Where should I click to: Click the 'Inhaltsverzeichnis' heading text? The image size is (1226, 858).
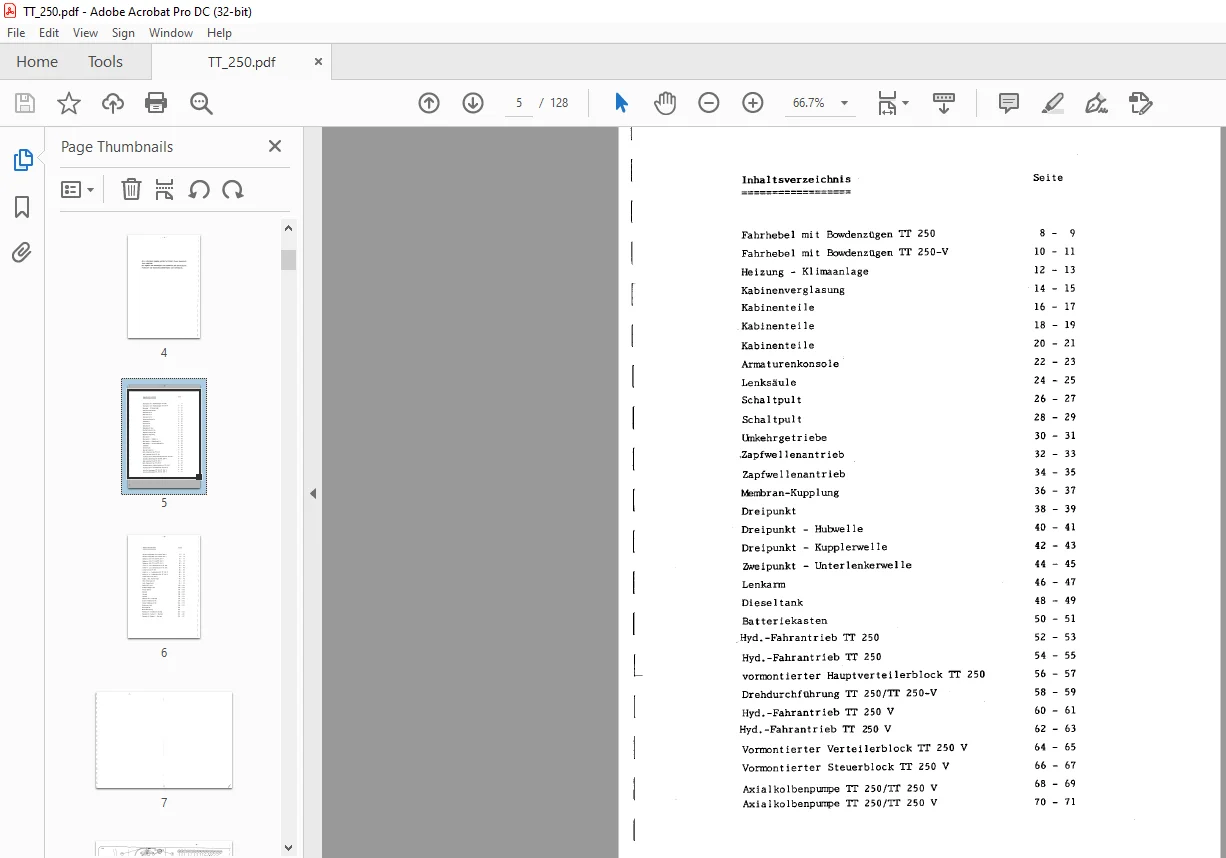796,180
